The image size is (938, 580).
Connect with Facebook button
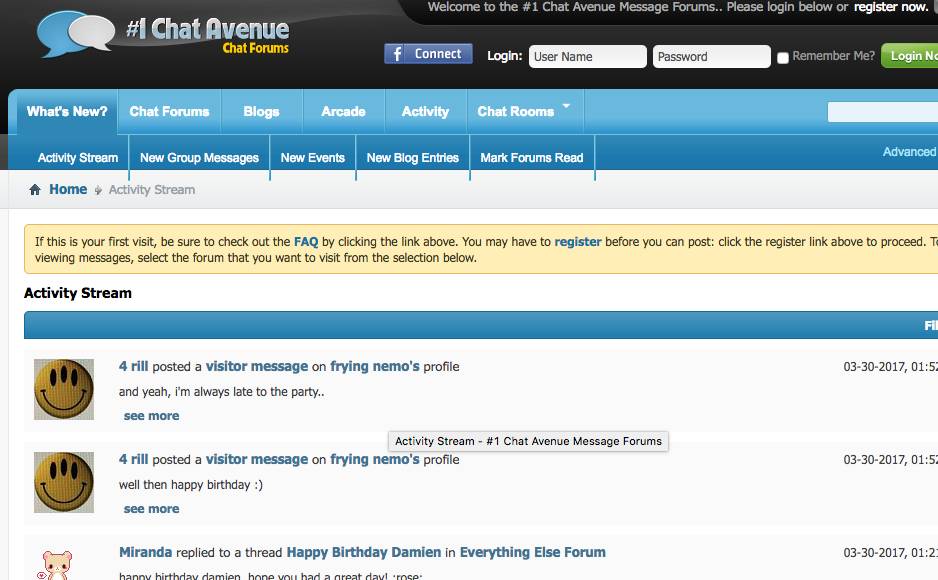(428, 54)
